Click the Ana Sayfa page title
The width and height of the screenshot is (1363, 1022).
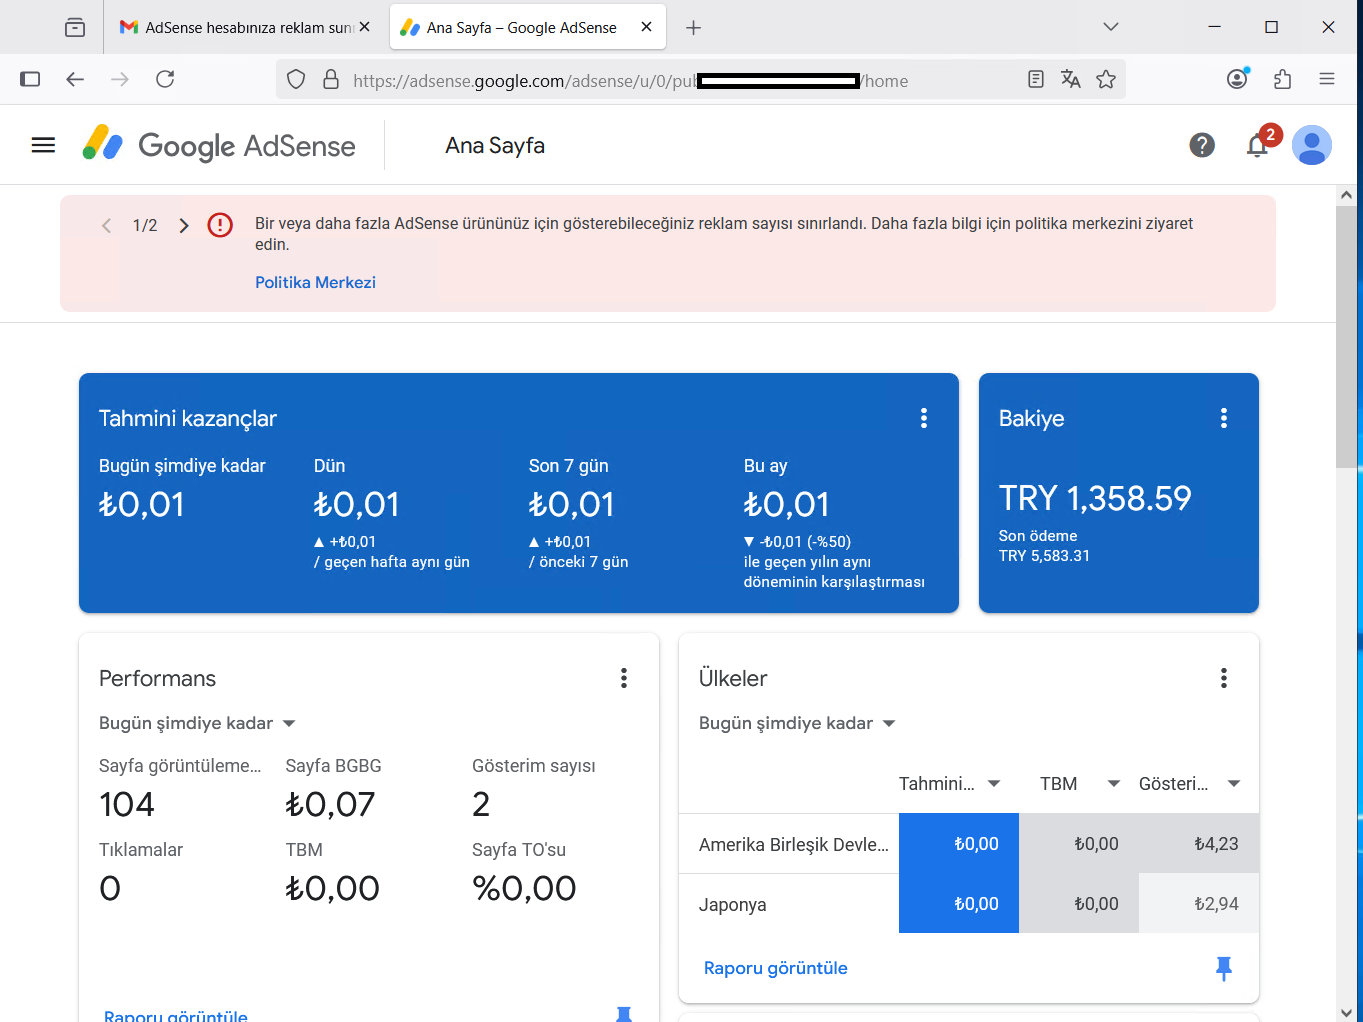point(495,146)
